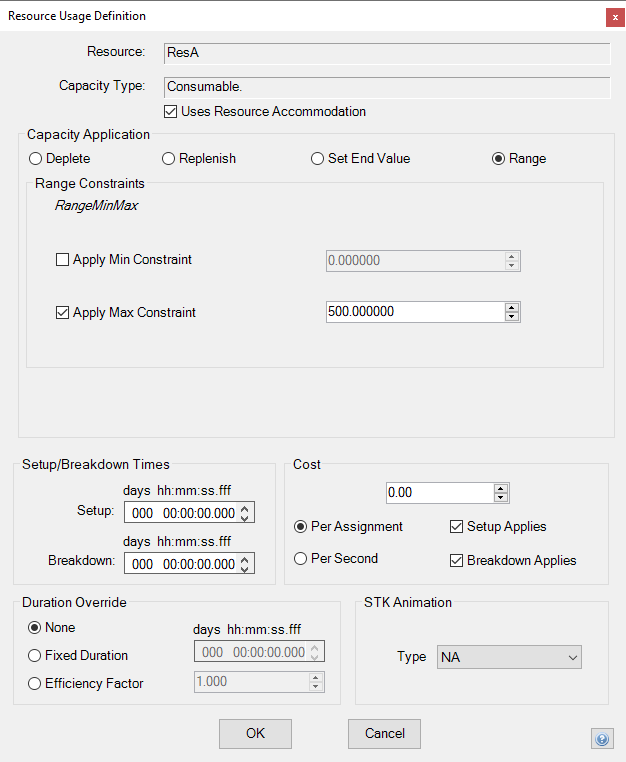
Task: Toggle the Setup Applies checkbox
Action: click(457, 527)
